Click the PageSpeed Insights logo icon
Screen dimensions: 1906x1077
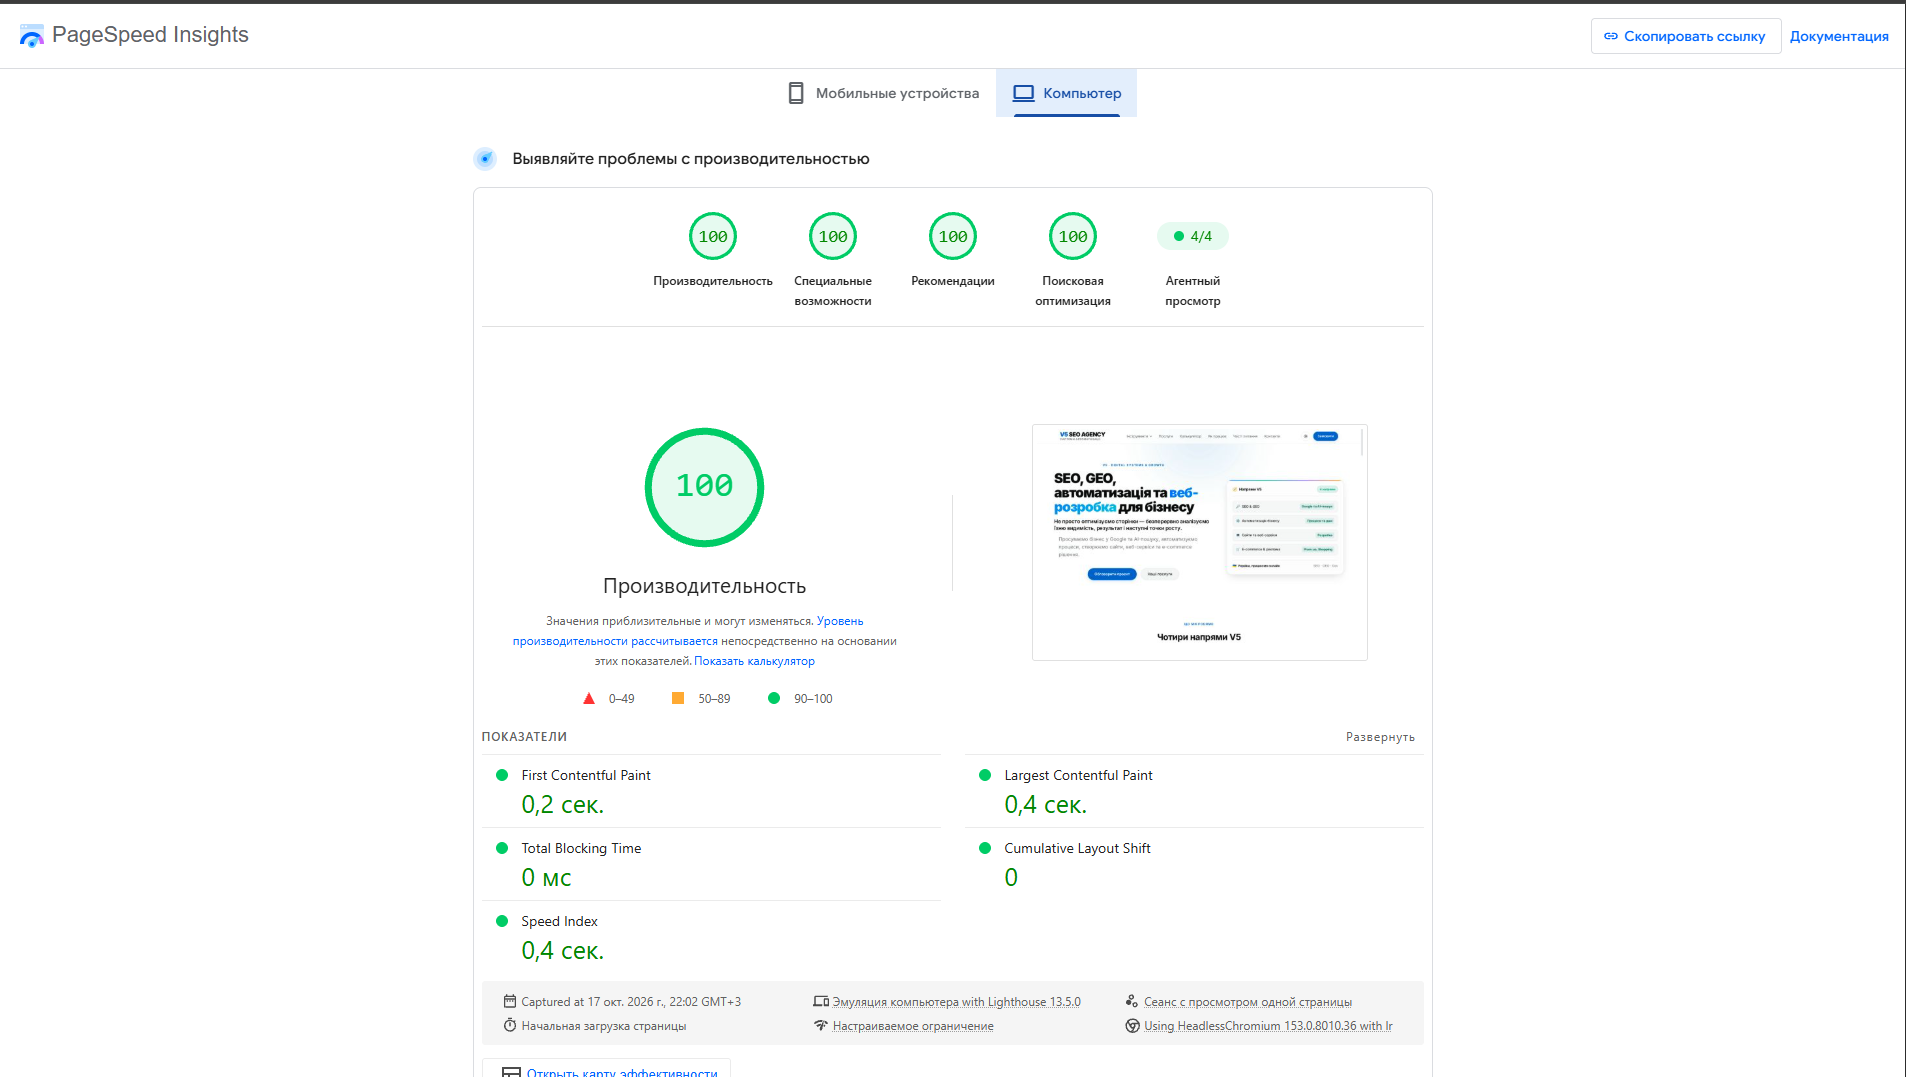(x=32, y=36)
